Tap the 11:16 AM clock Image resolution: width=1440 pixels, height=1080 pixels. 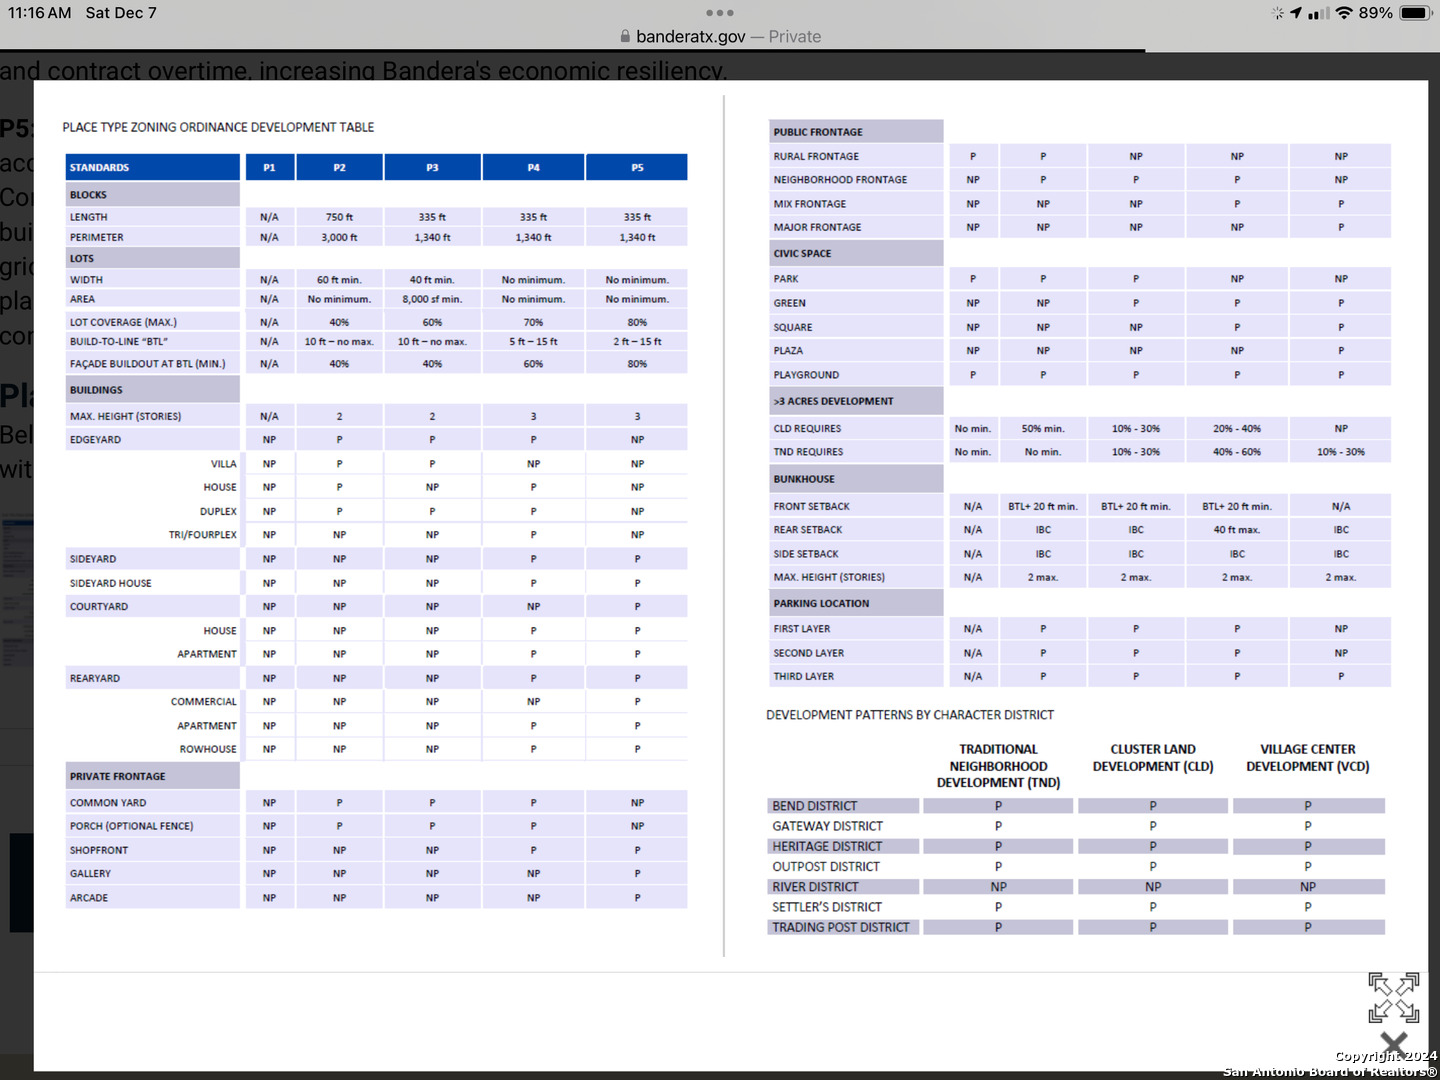[x=40, y=13]
